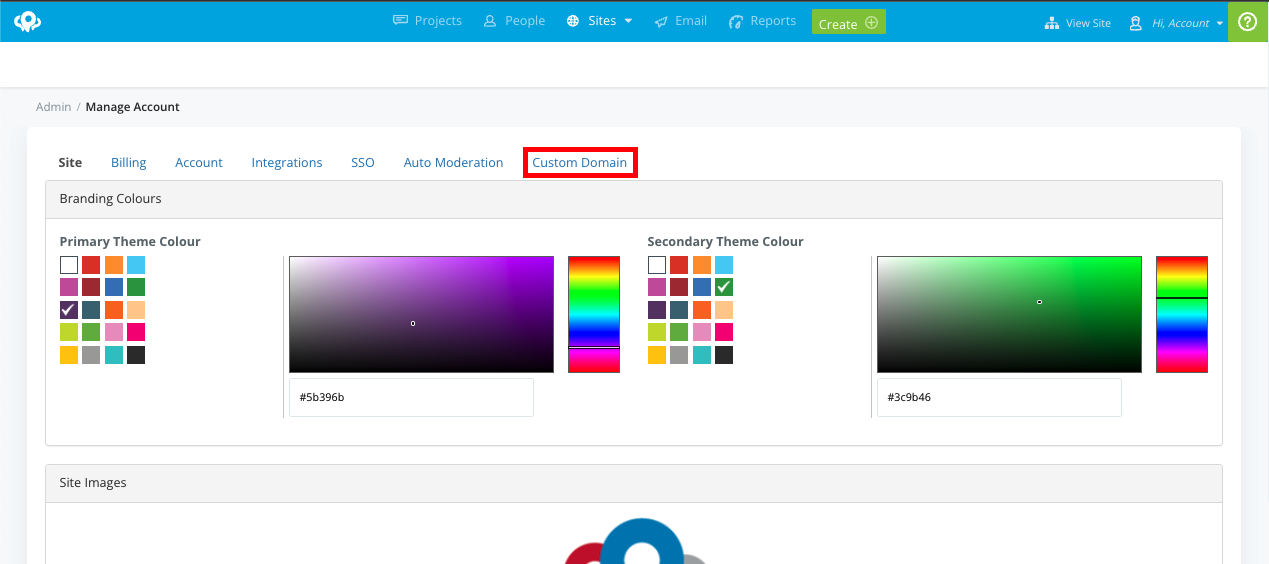Choose the slate teal swatch in Primary palette
Image resolution: width=1269 pixels, height=564 pixels.
coord(91,310)
